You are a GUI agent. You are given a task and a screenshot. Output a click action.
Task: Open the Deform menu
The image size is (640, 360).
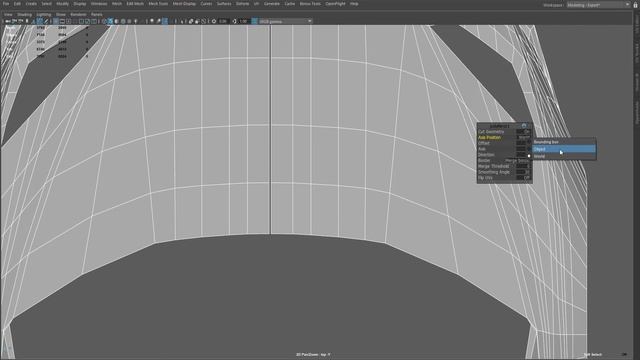coord(242,4)
